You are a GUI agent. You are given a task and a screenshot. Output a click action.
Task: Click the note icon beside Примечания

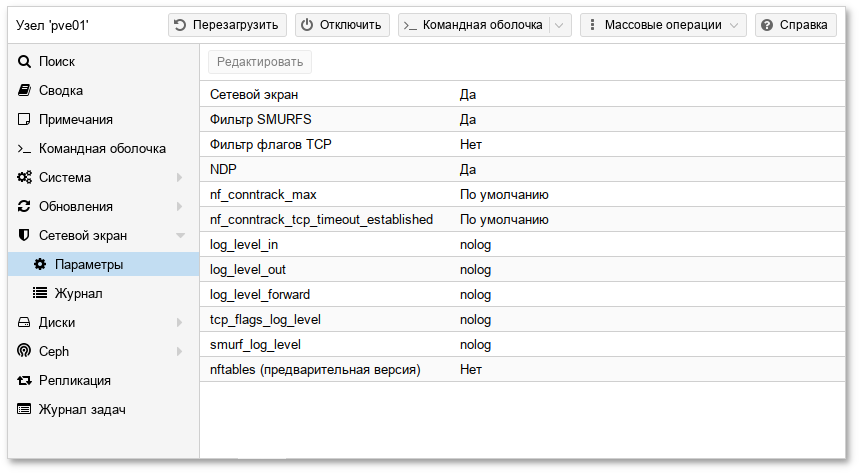click(x=24, y=120)
